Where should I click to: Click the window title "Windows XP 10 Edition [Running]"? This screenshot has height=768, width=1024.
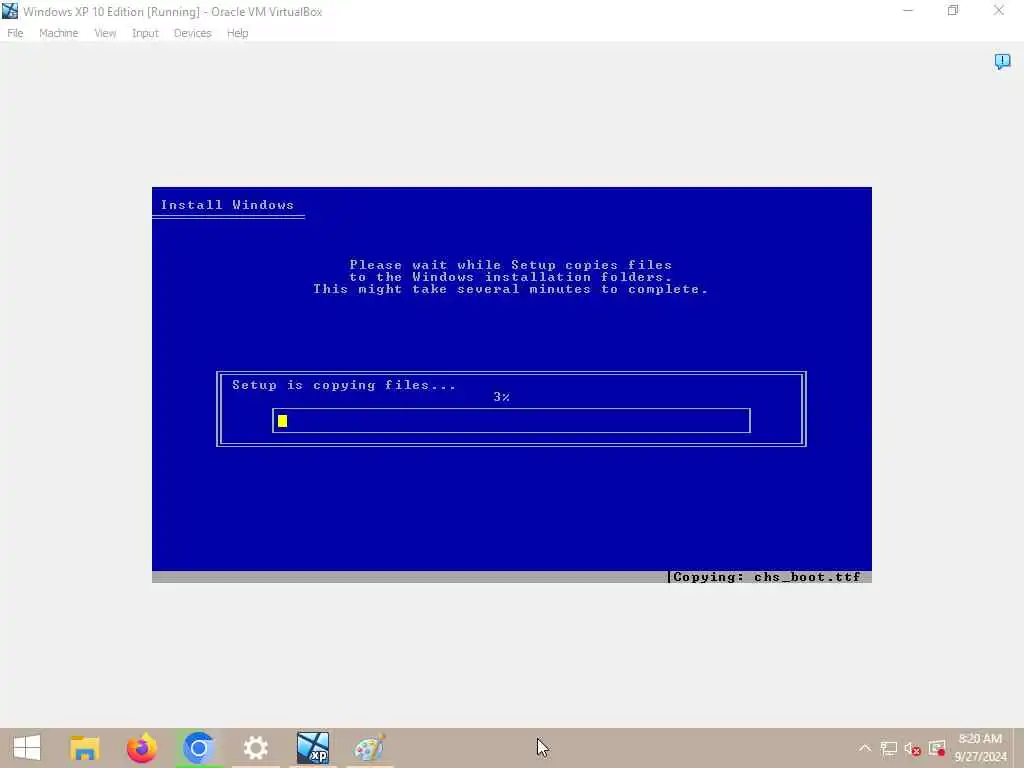111,12
